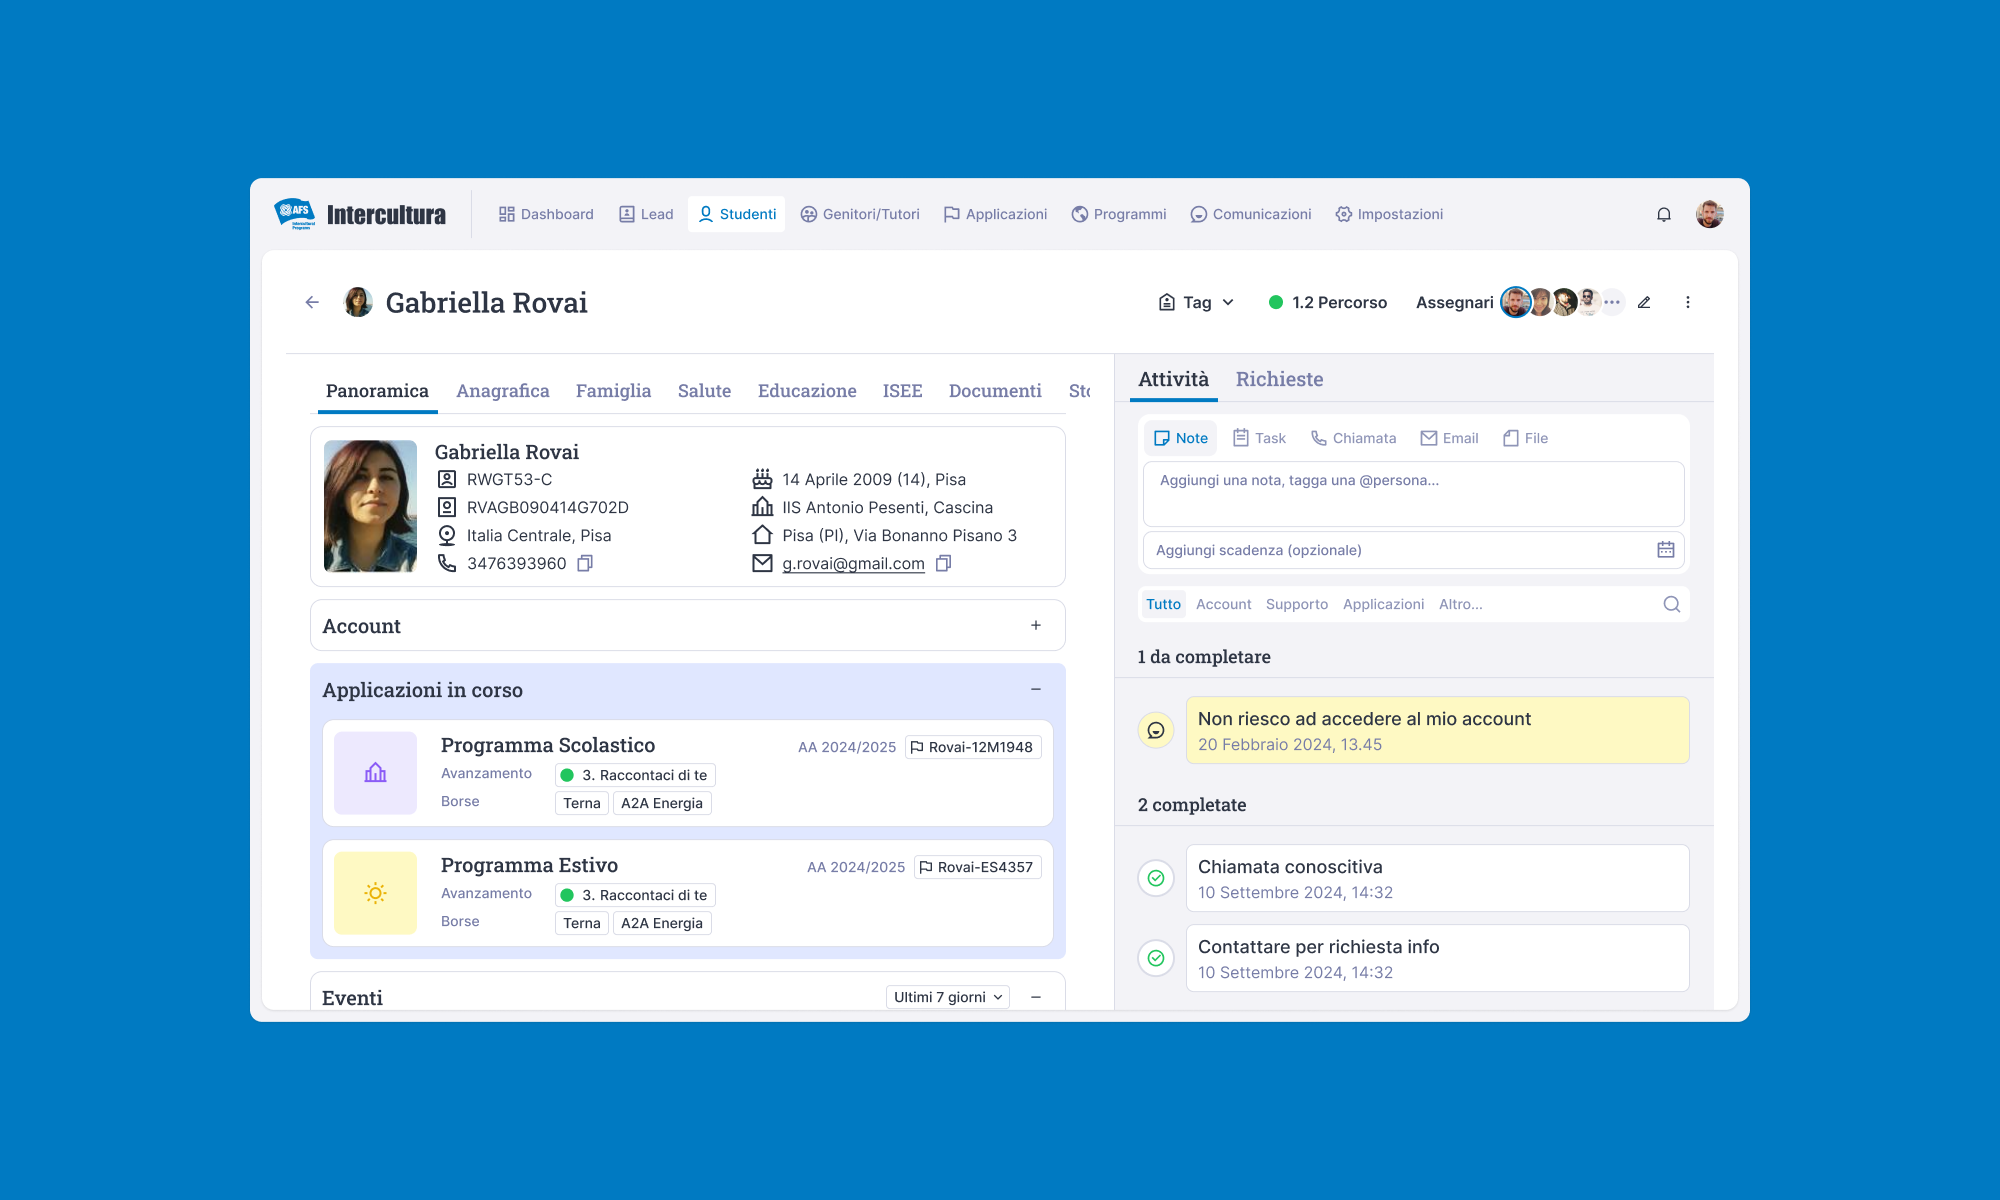
Task: Toggle the Chiamata conoscitiva completed check
Action: point(1156,878)
